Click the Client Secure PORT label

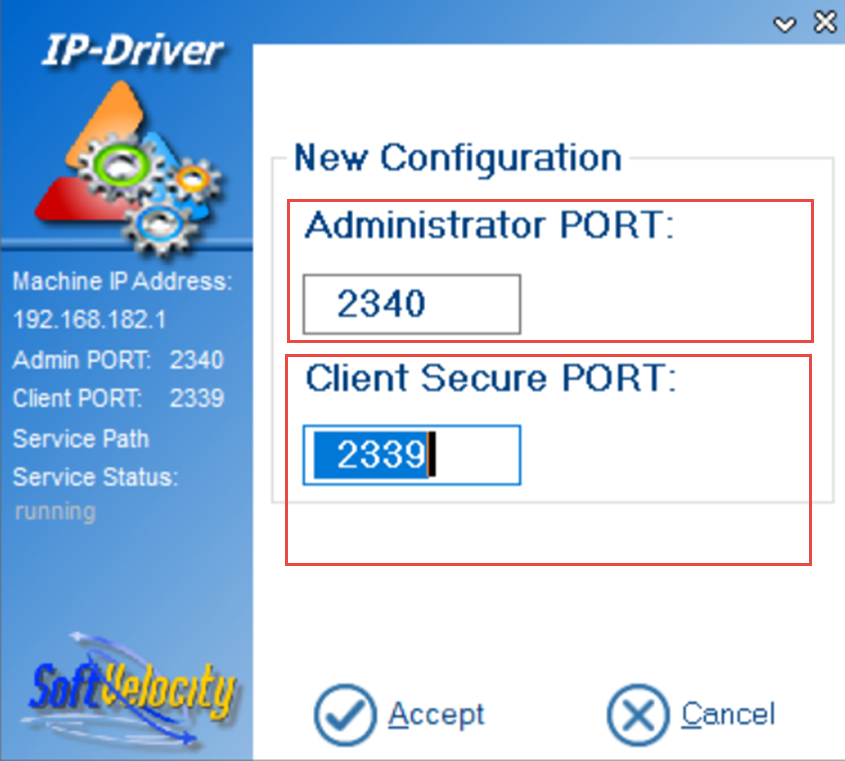(491, 379)
